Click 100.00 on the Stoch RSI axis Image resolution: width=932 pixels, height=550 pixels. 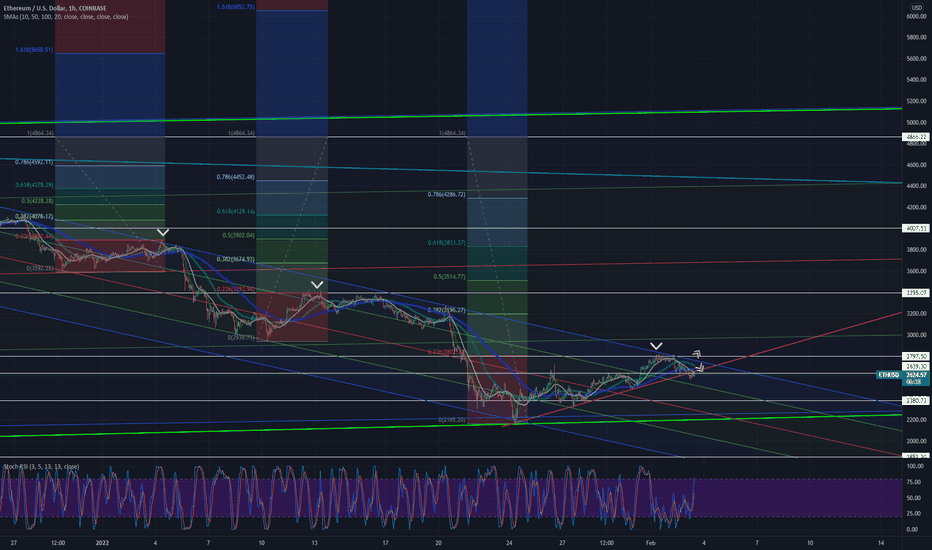(915, 467)
